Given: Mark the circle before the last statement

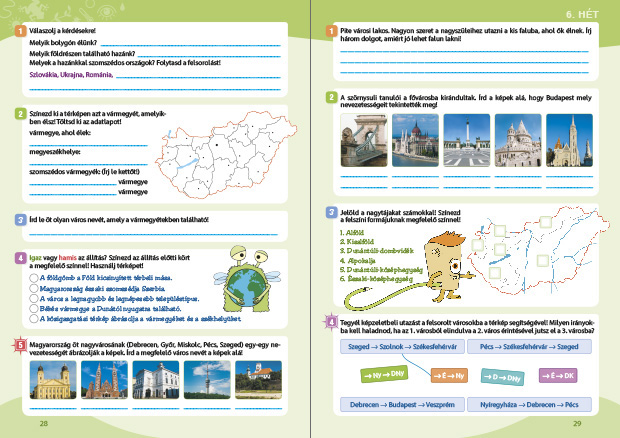Looking at the screenshot, I should click(35, 318).
